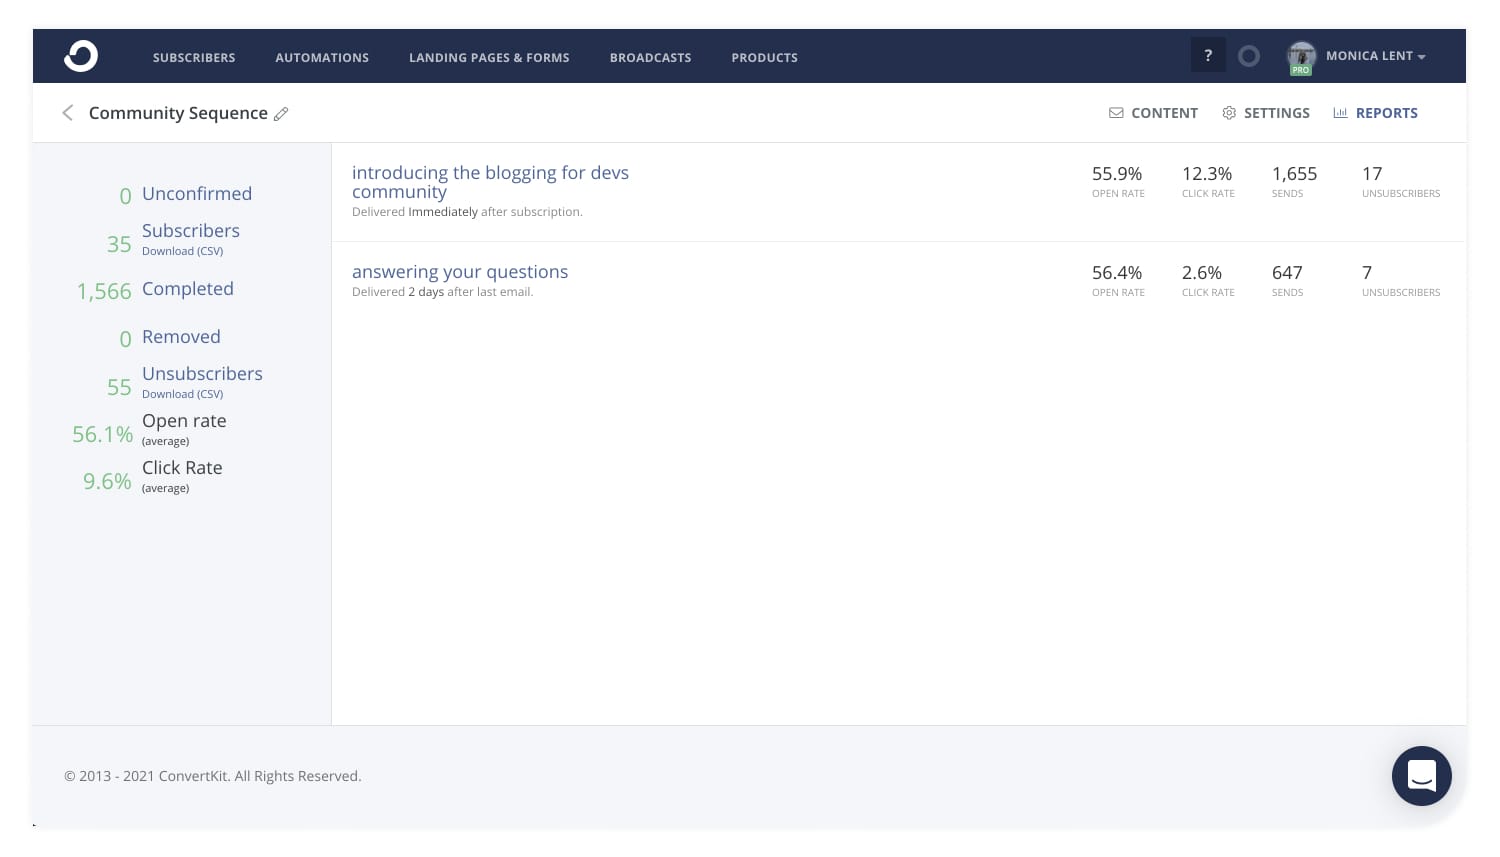Open Content using the envelope icon
Viewport: 1500px width, 857px height.
coord(1117,113)
